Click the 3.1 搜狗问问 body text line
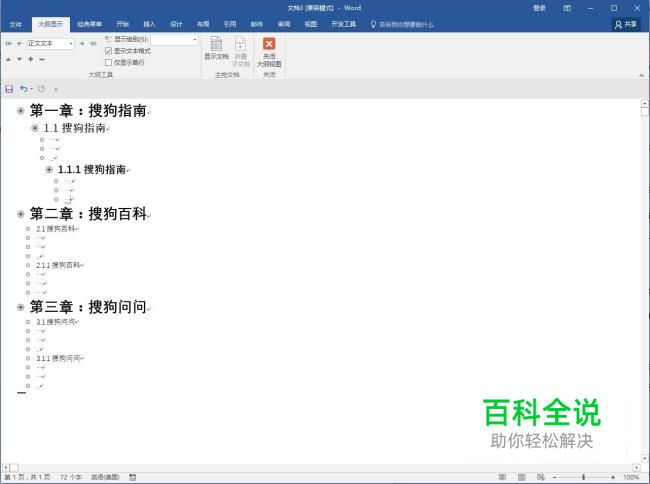Viewport: 650px width, 484px height. [56, 322]
